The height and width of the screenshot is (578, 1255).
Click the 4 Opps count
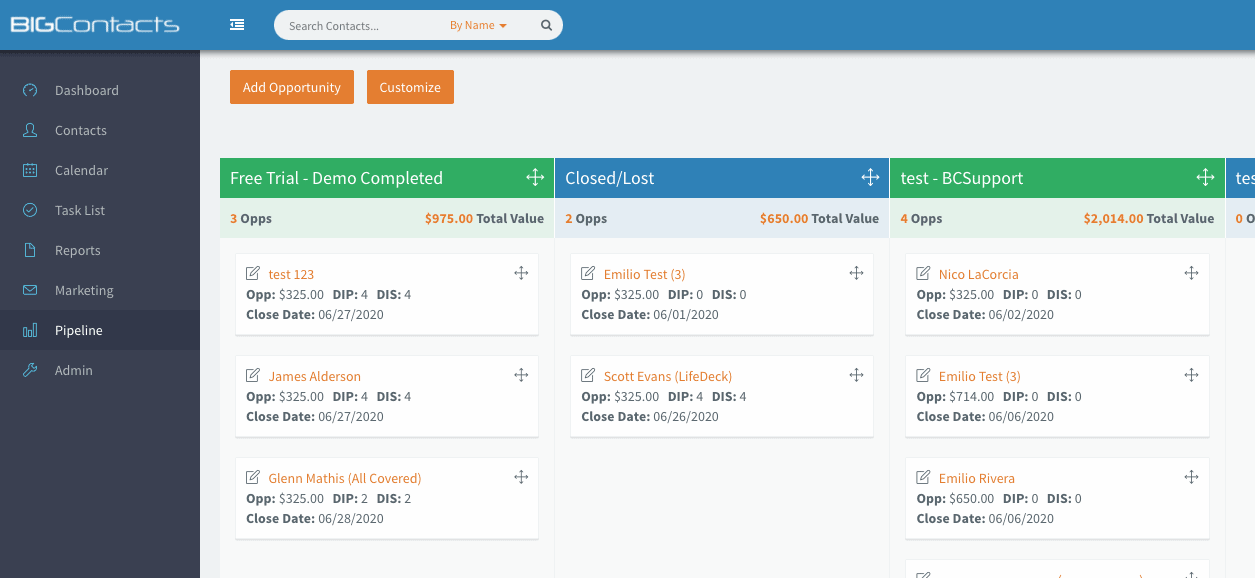click(x=921, y=218)
